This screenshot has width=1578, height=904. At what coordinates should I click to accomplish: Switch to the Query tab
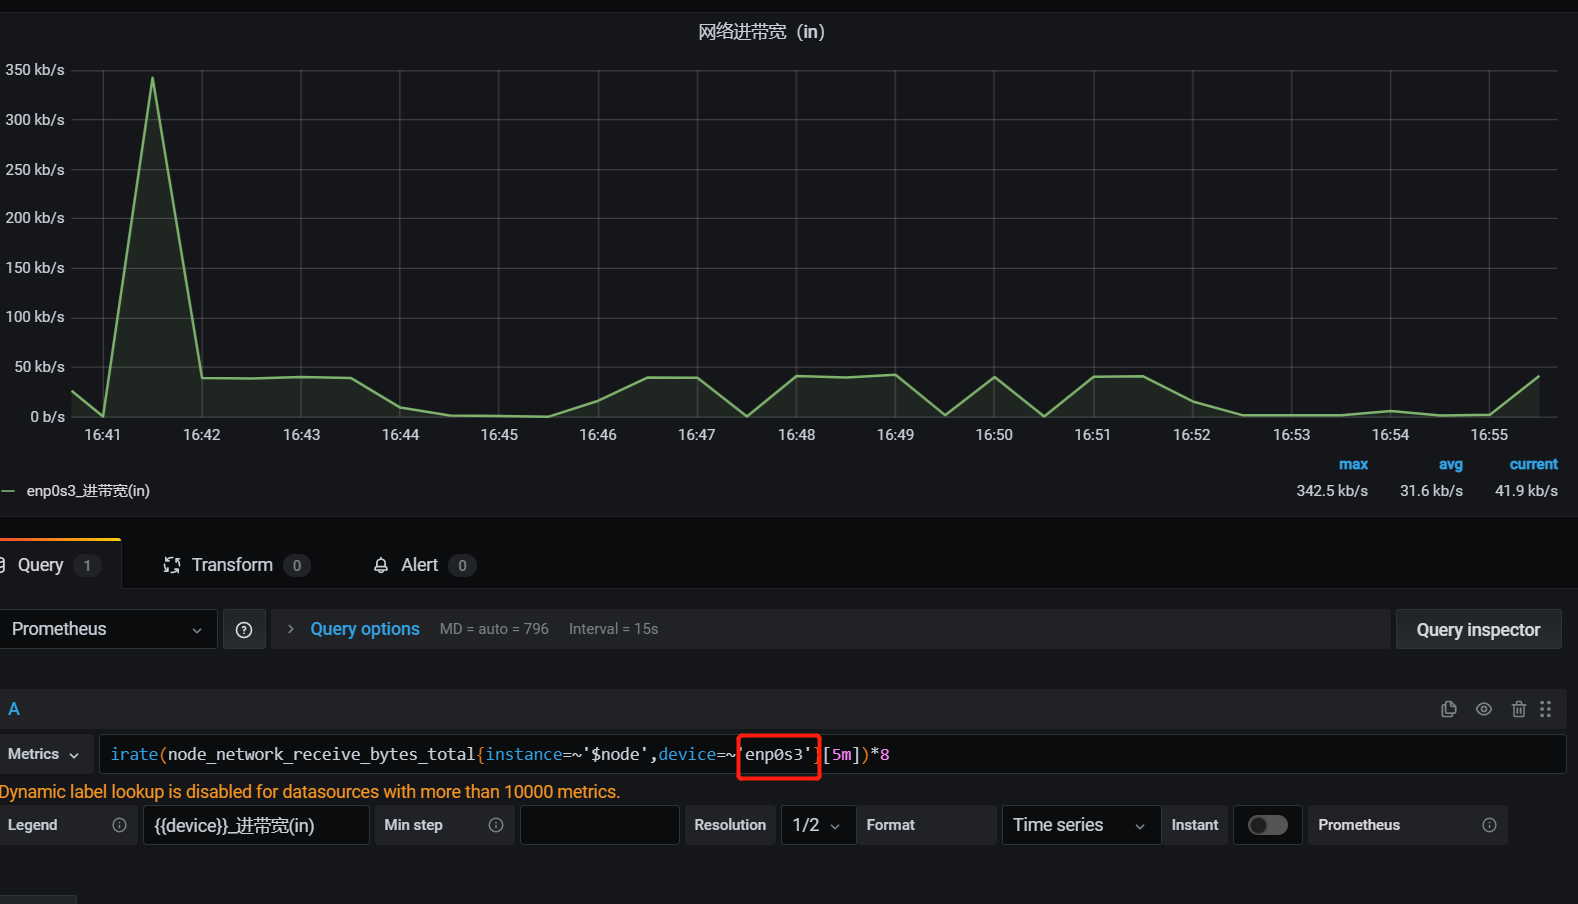coord(60,565)
